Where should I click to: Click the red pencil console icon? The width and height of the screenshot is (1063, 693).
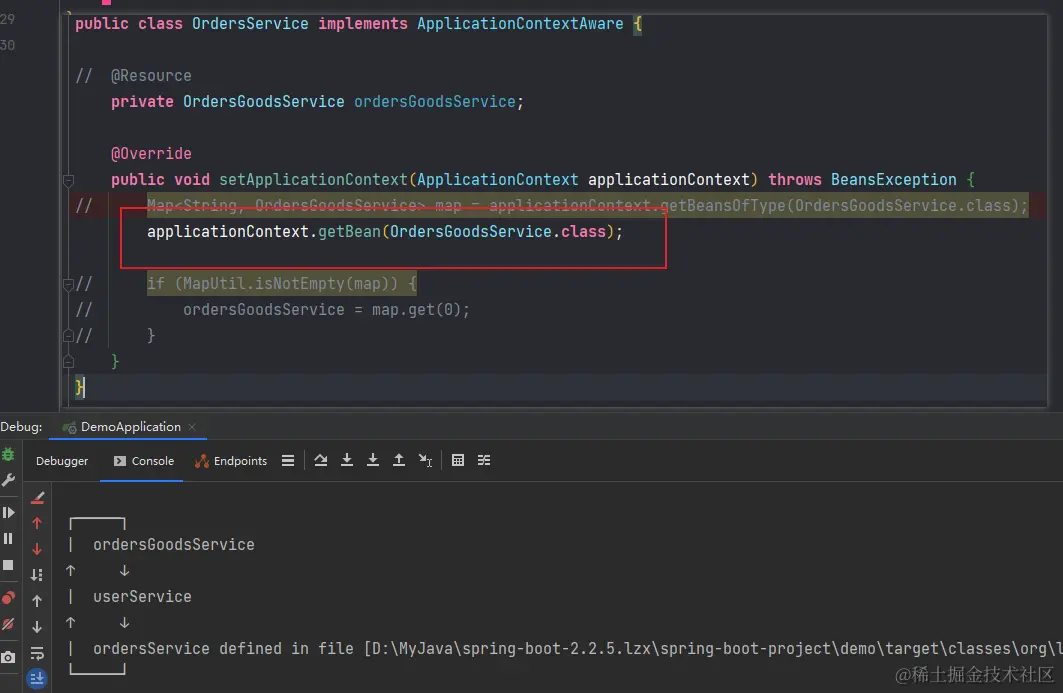point(37,498)
